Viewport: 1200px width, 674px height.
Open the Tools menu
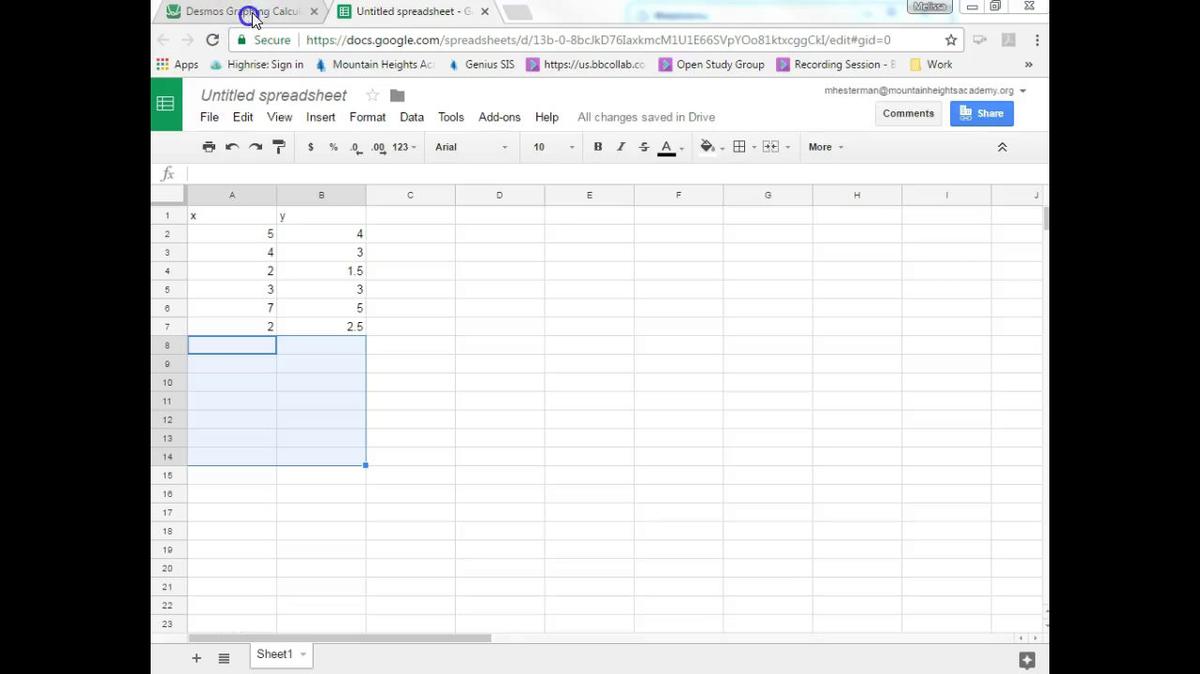(x=451, y=117)
